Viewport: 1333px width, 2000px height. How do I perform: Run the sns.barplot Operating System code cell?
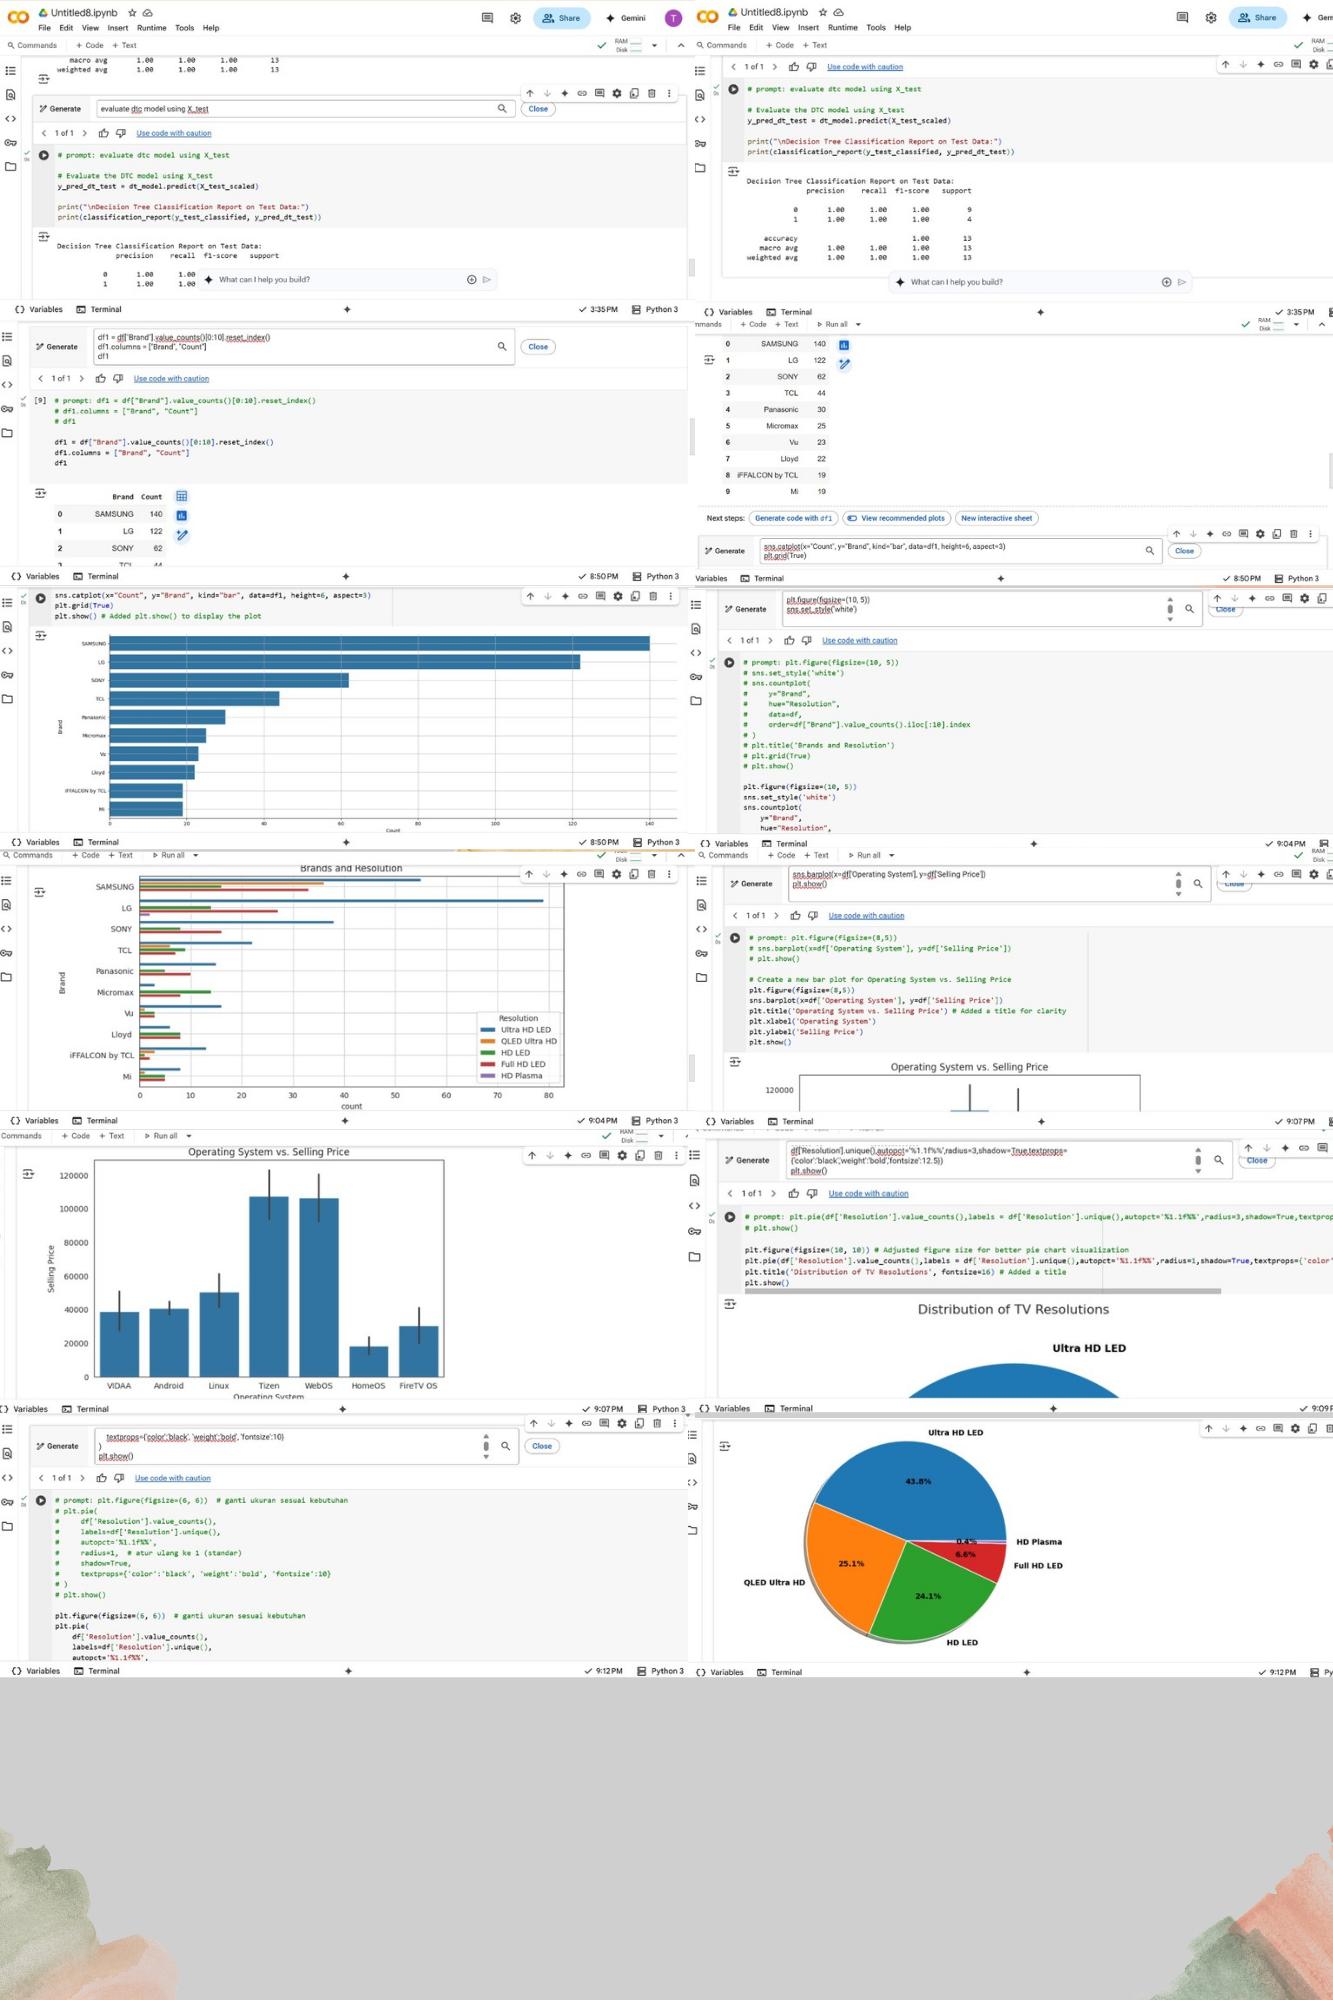click(x=735, y=938)
